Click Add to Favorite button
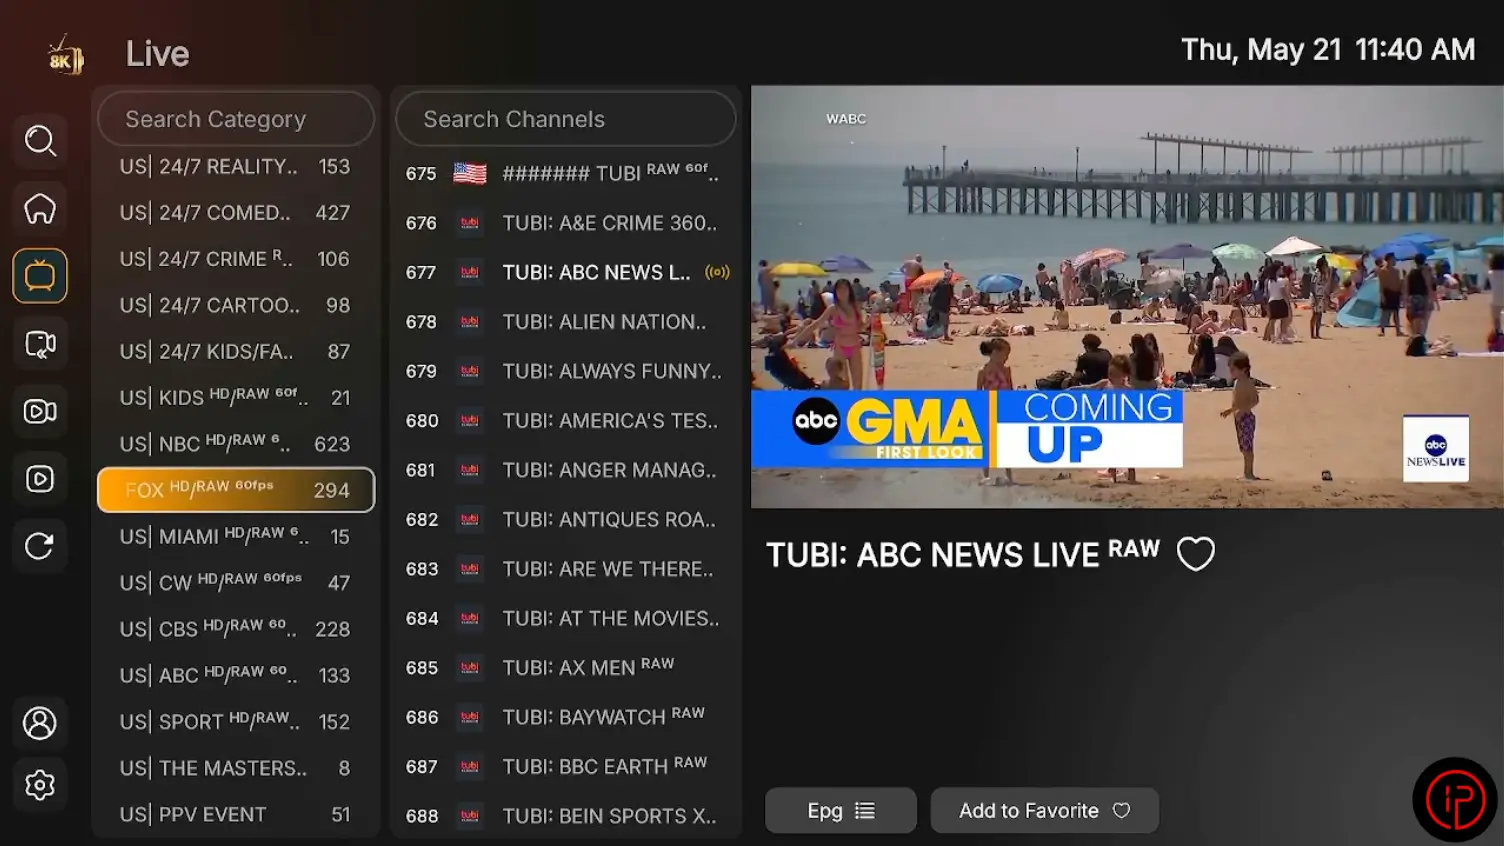The height and width of the screenshot is (846, 1504). (1045, 811)
